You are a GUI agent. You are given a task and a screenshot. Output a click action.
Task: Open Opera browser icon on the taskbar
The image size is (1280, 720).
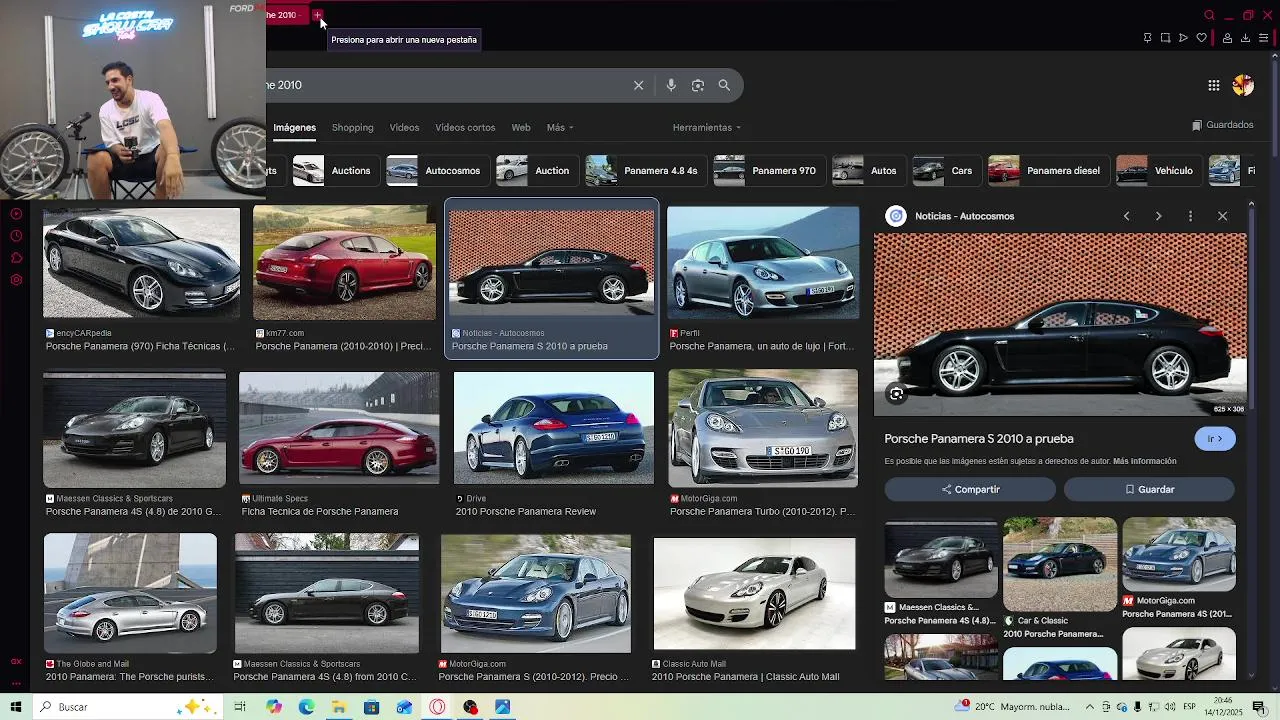[437, 707]
